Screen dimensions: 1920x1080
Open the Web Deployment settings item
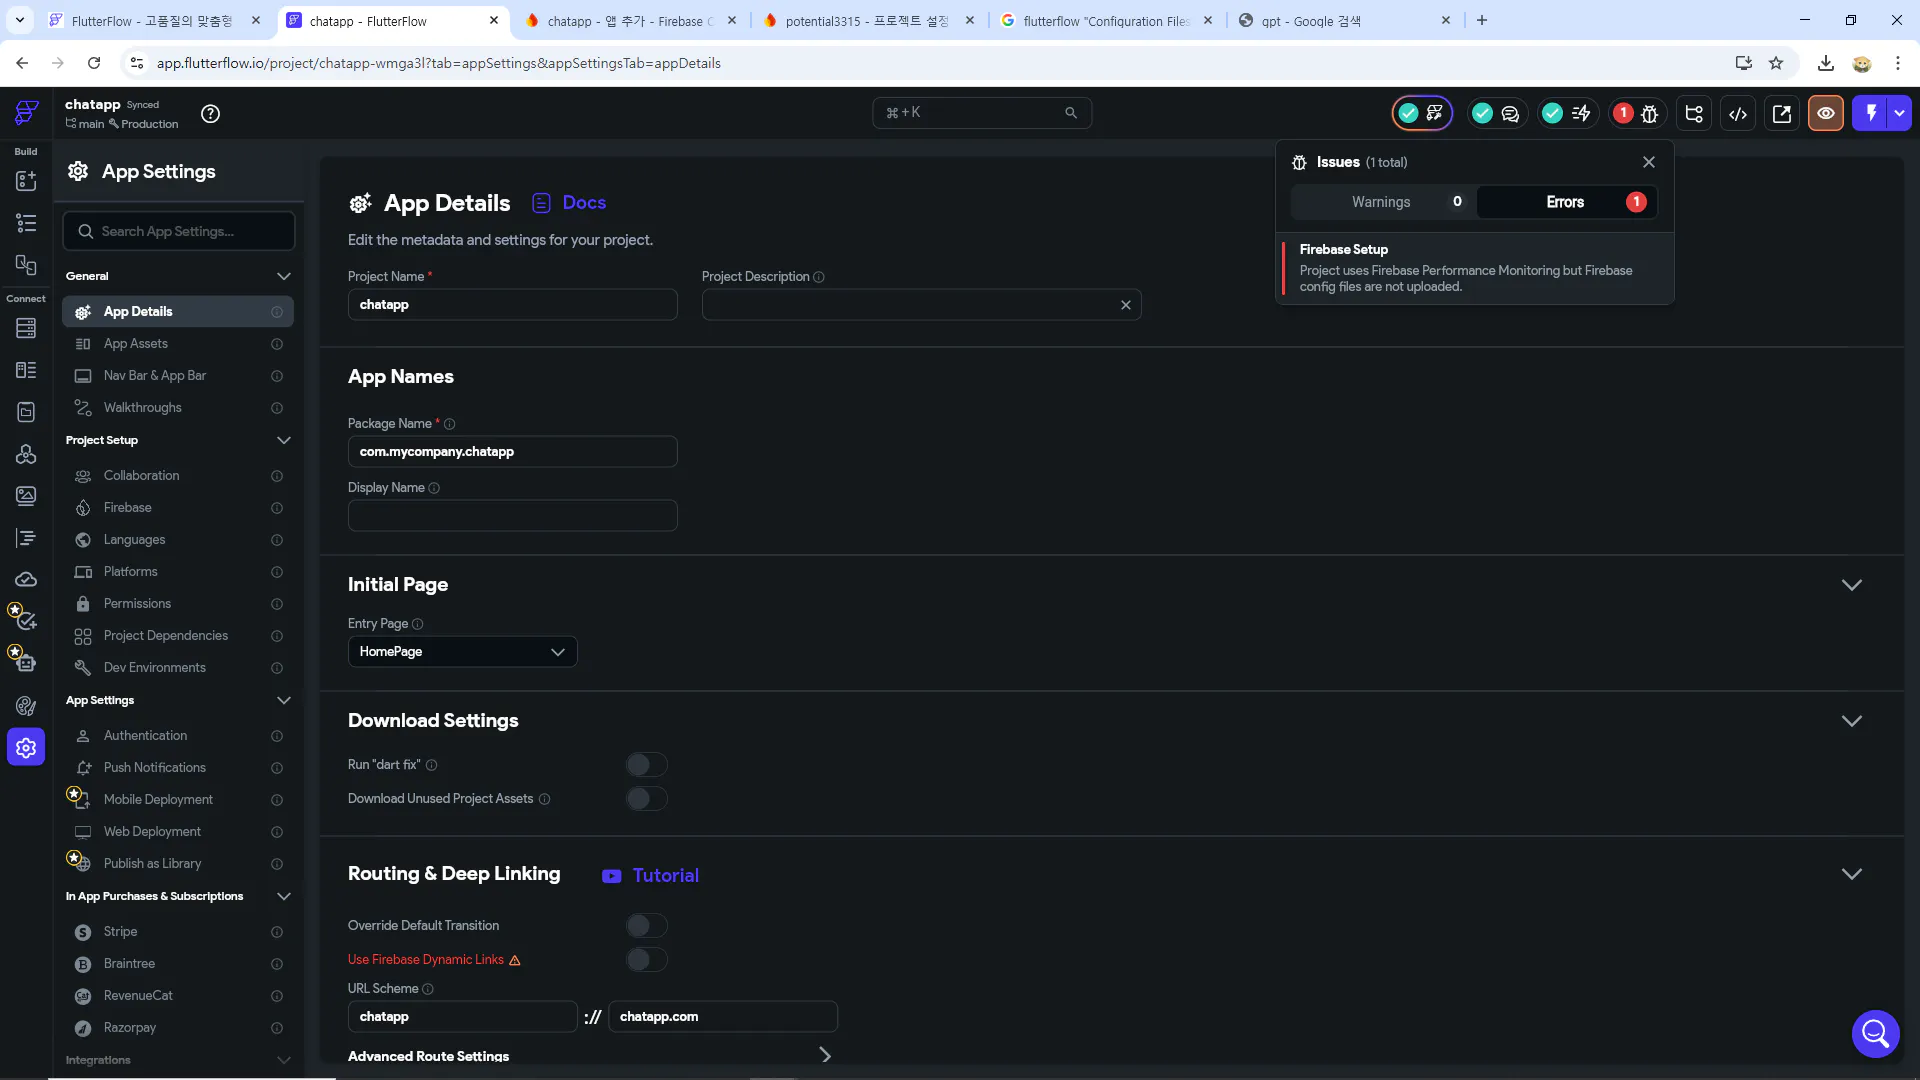pos(178,832)
